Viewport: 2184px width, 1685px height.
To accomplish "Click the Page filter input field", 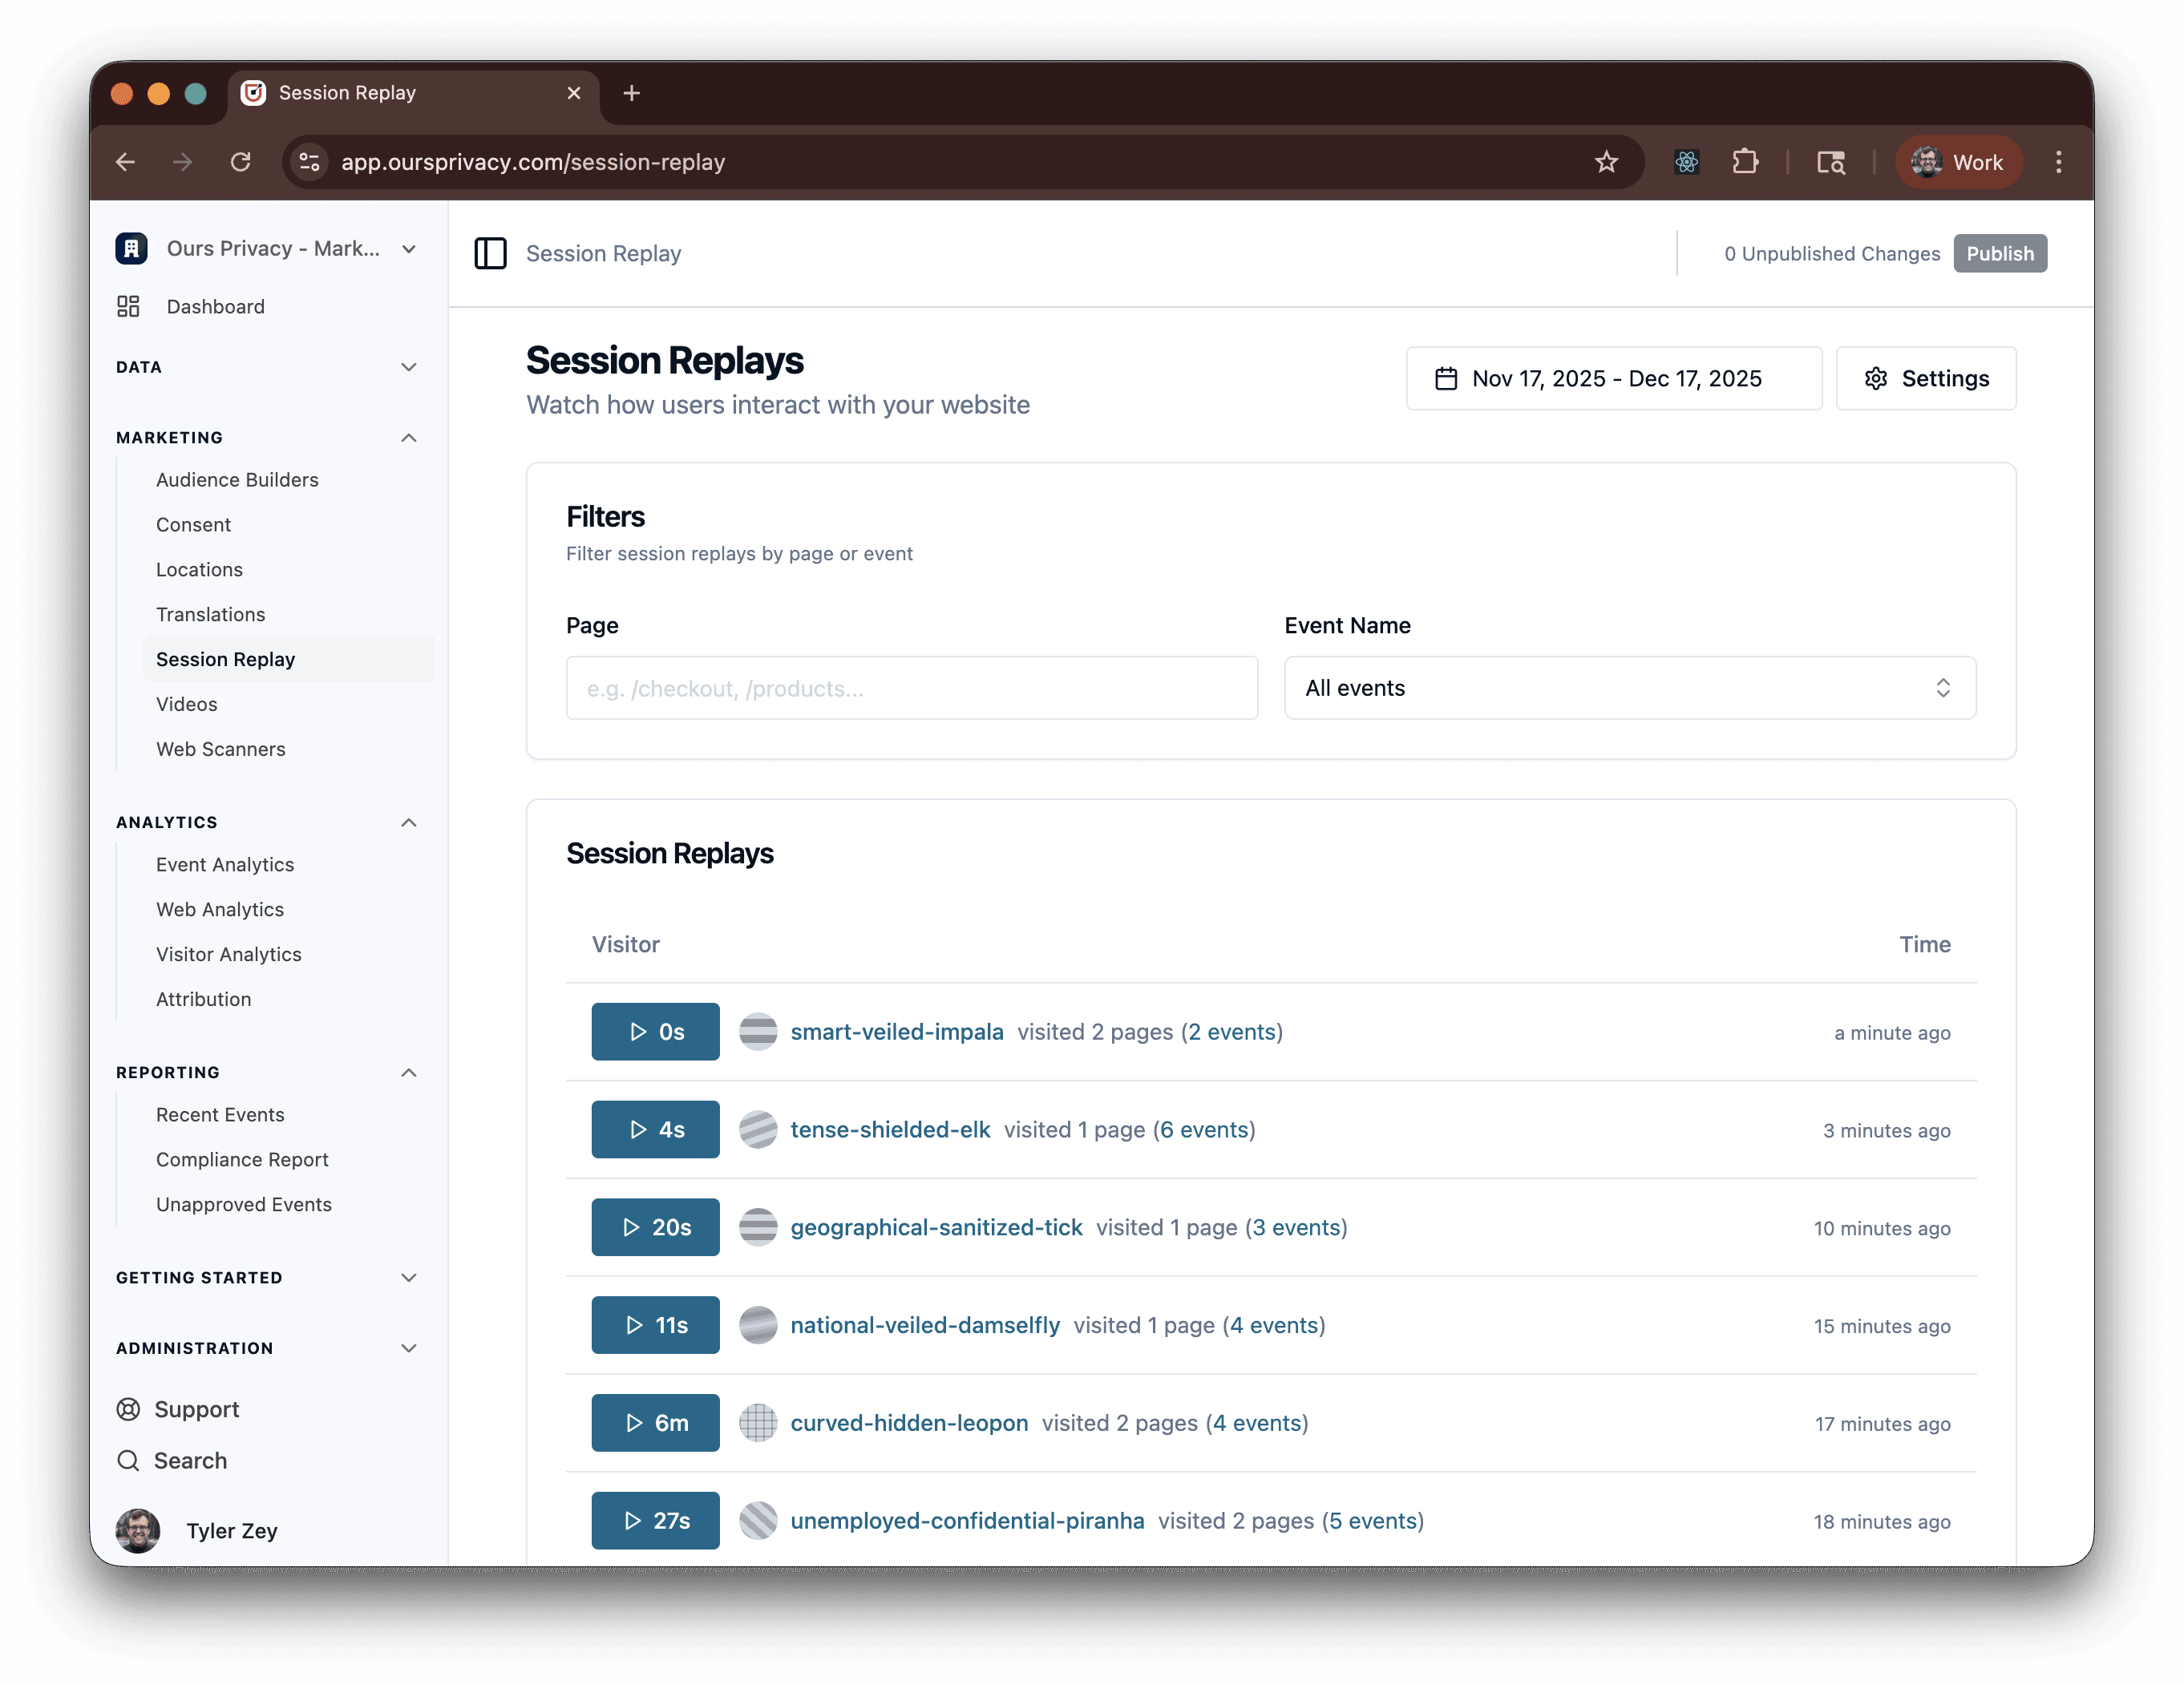I will point(911,688).
